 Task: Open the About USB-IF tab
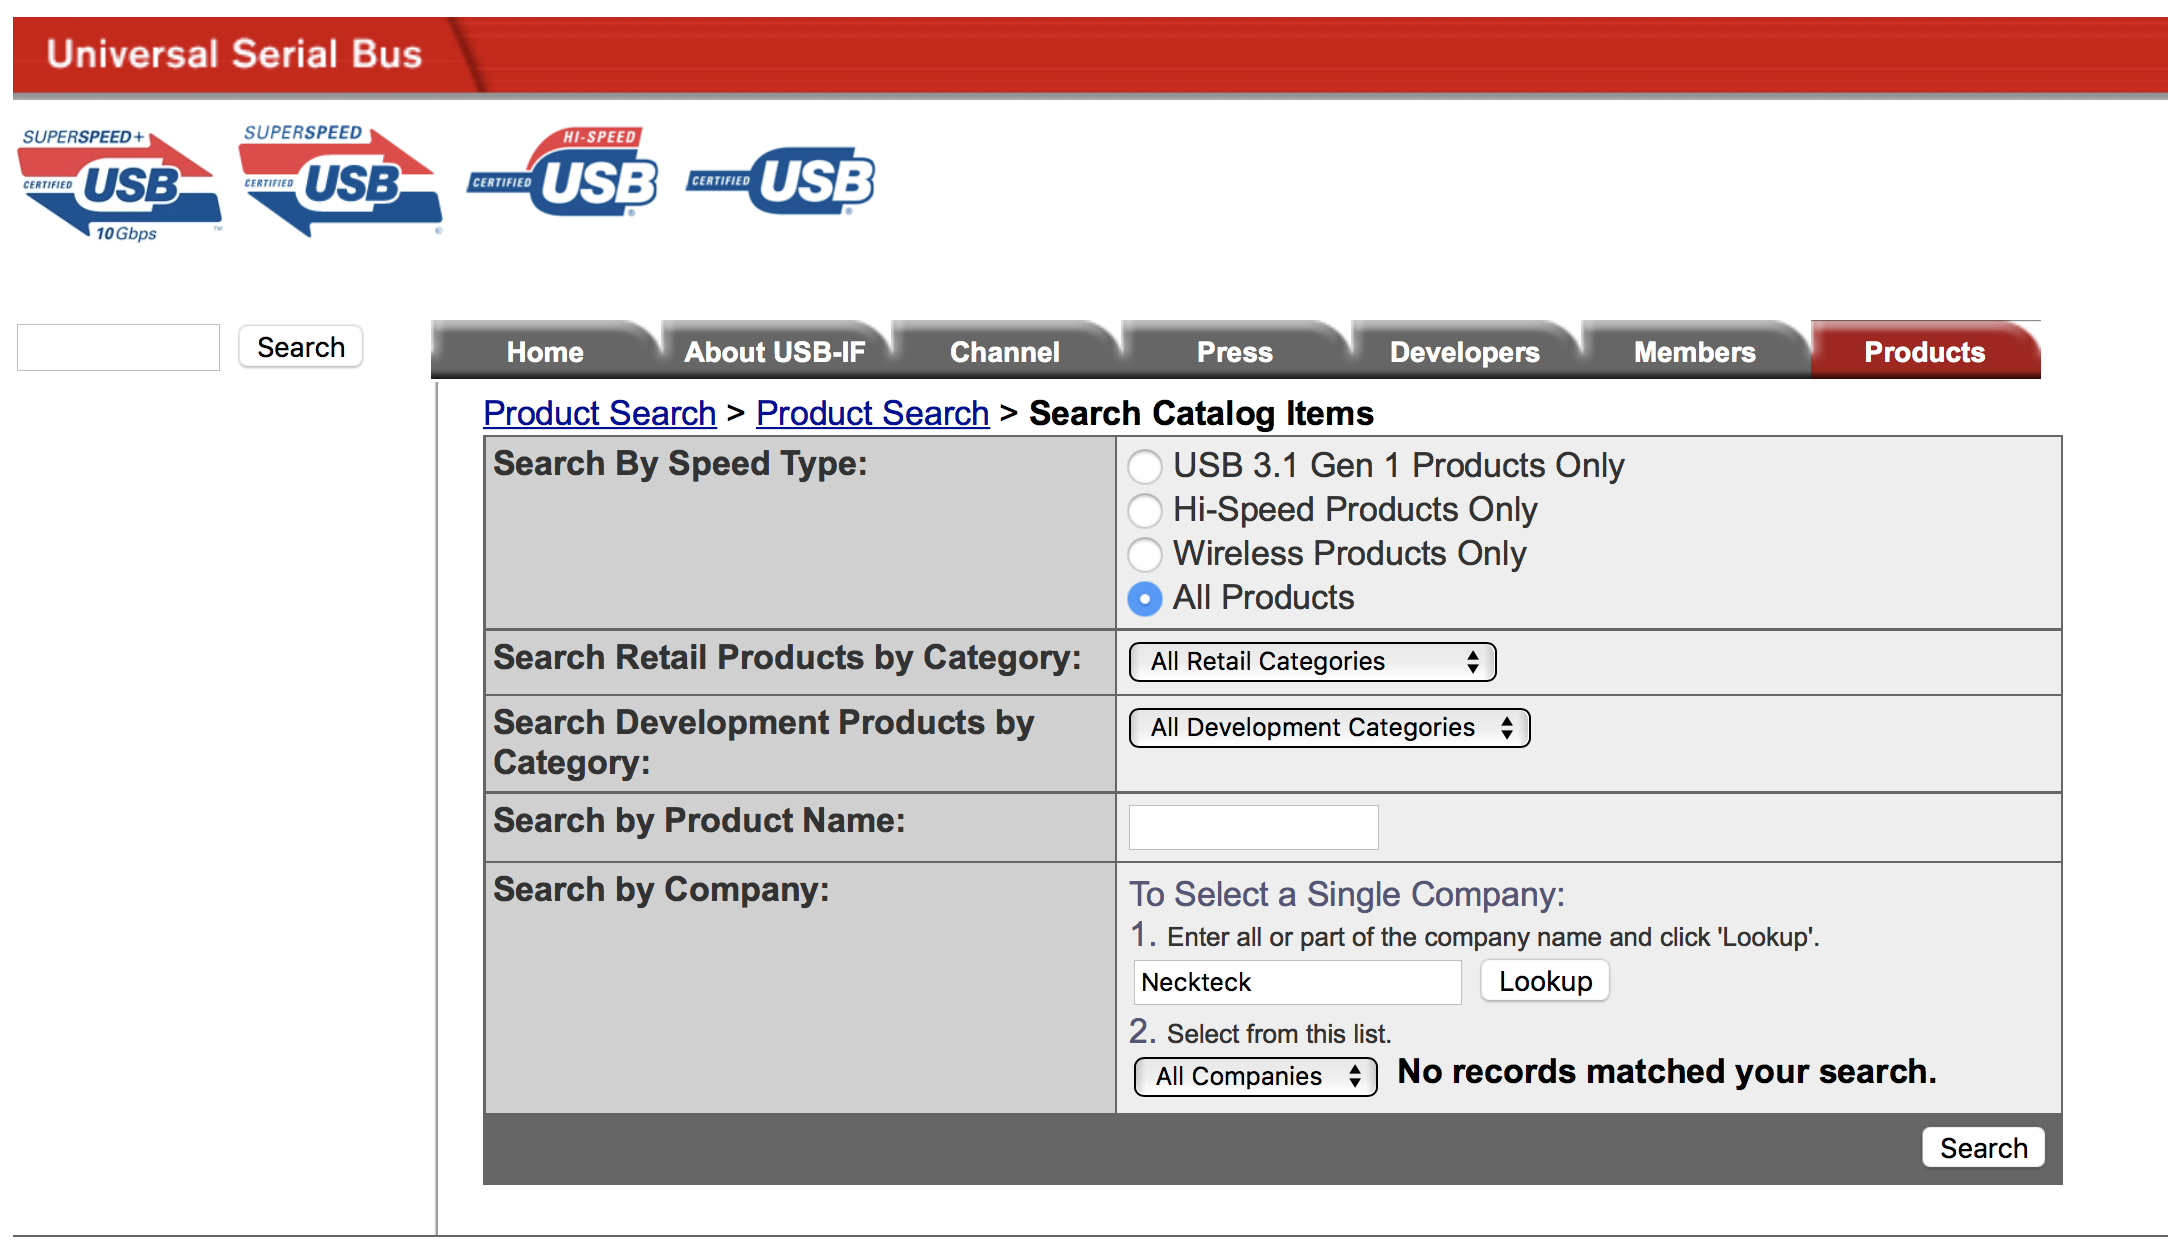(x=774, y=352)
